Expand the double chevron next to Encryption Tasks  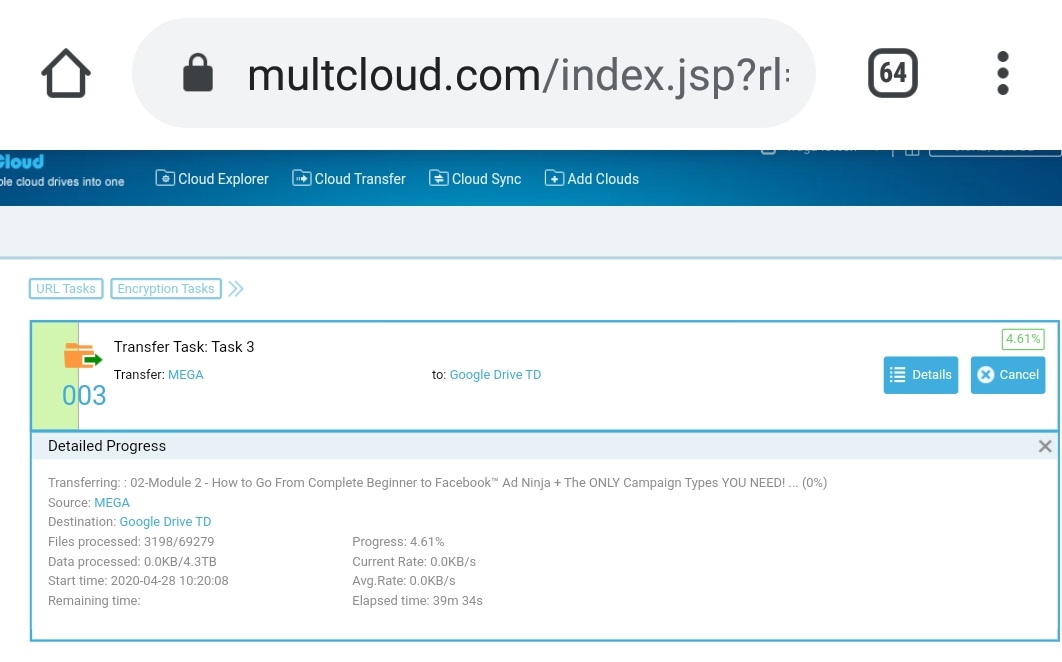(x=236, y=289)
